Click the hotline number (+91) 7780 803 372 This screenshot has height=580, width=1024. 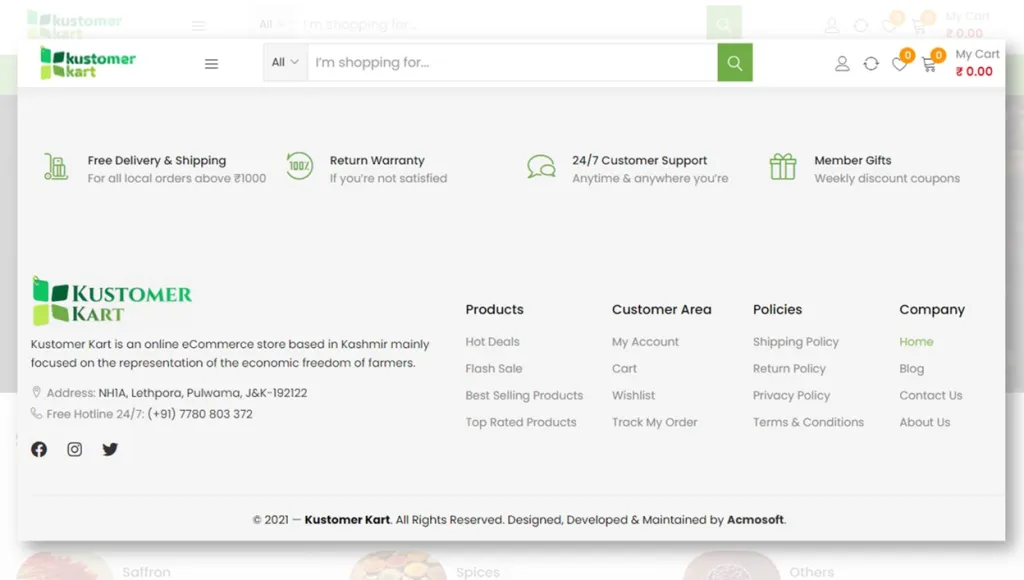(x=200, y=413)
